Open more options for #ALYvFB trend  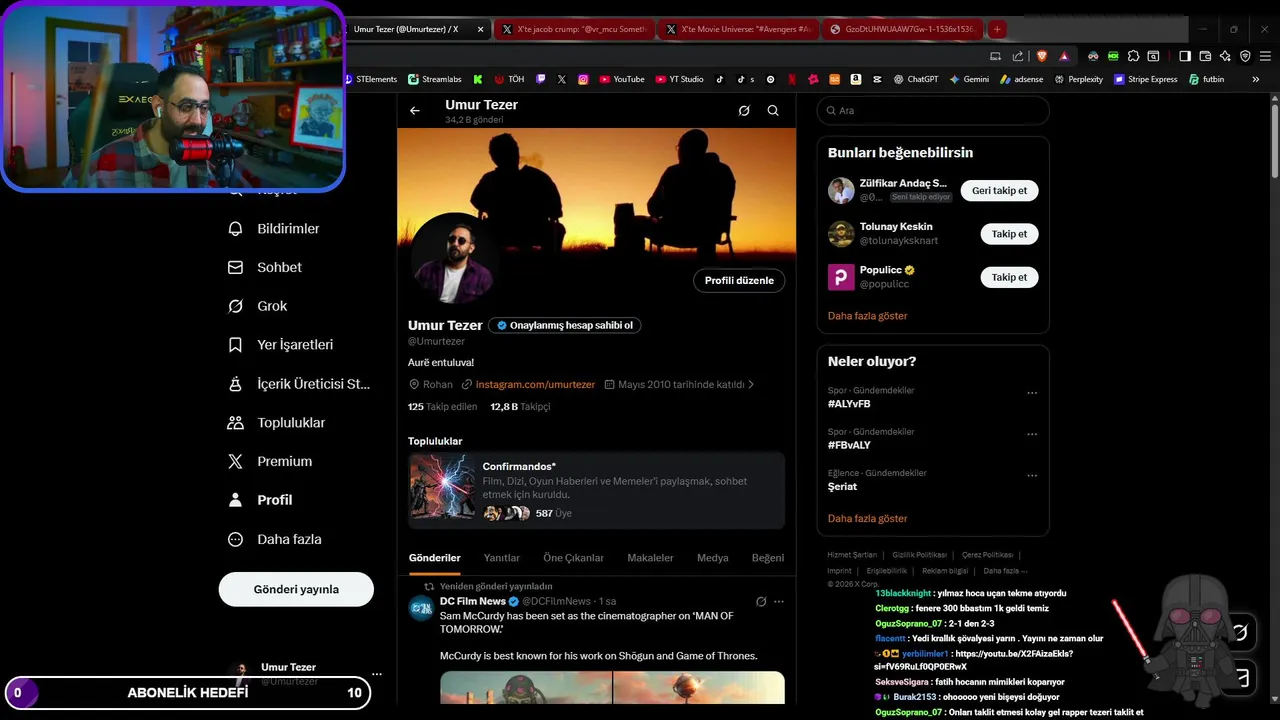[x=1032, y=394]
